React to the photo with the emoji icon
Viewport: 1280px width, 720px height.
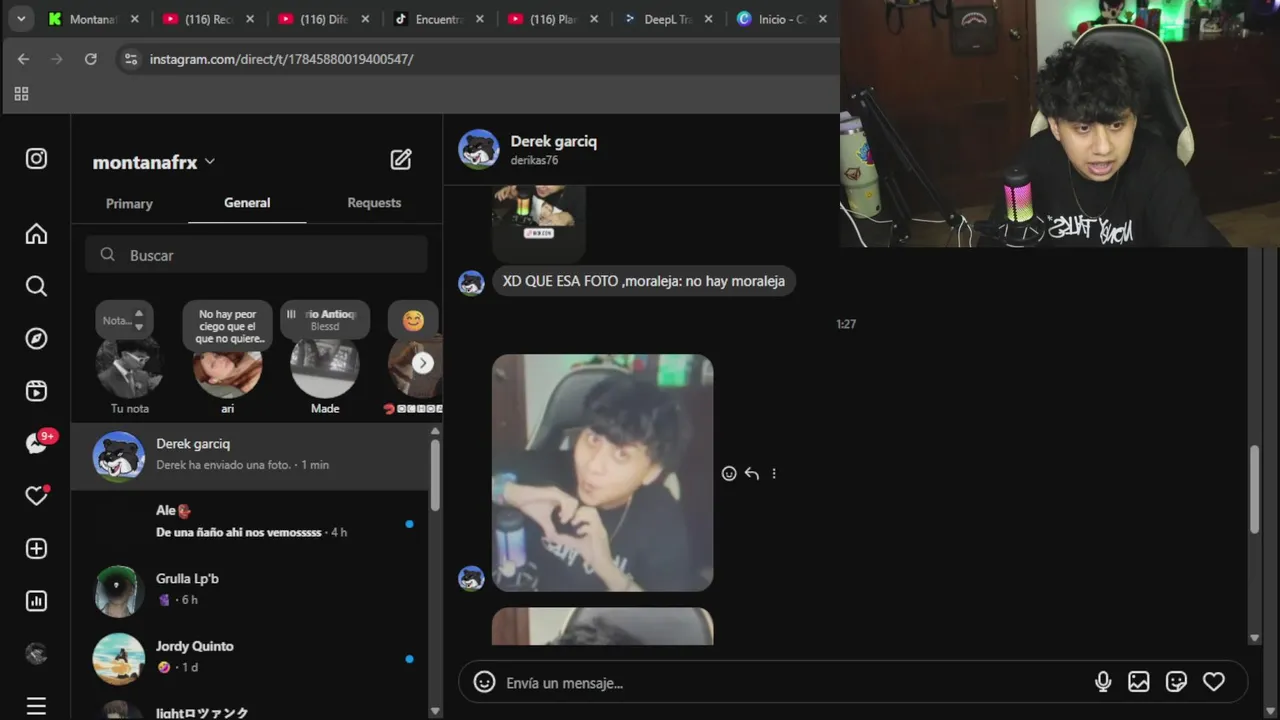(729, 474)
